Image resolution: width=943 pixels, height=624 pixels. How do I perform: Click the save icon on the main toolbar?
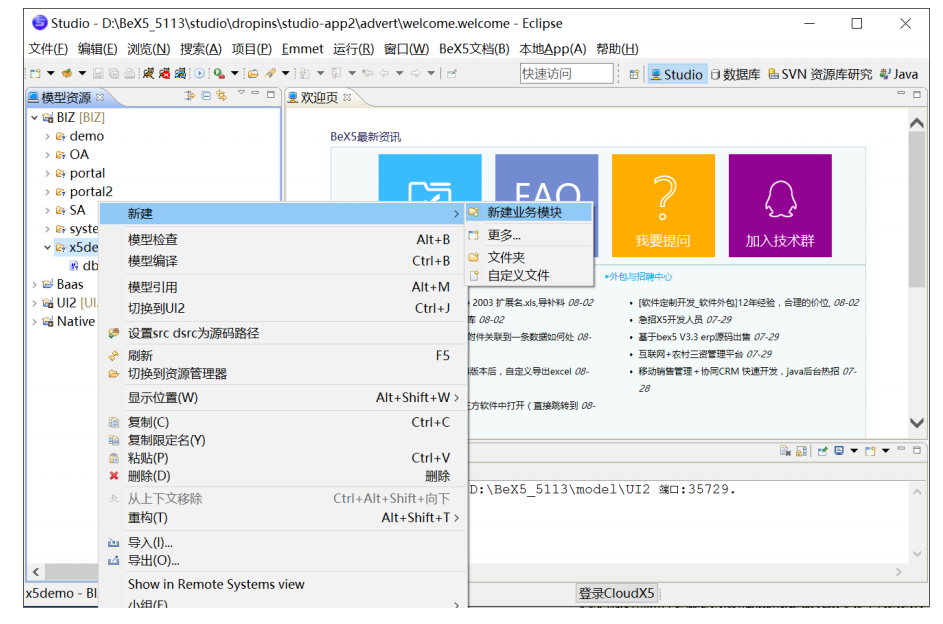click(x=99, y=73)
